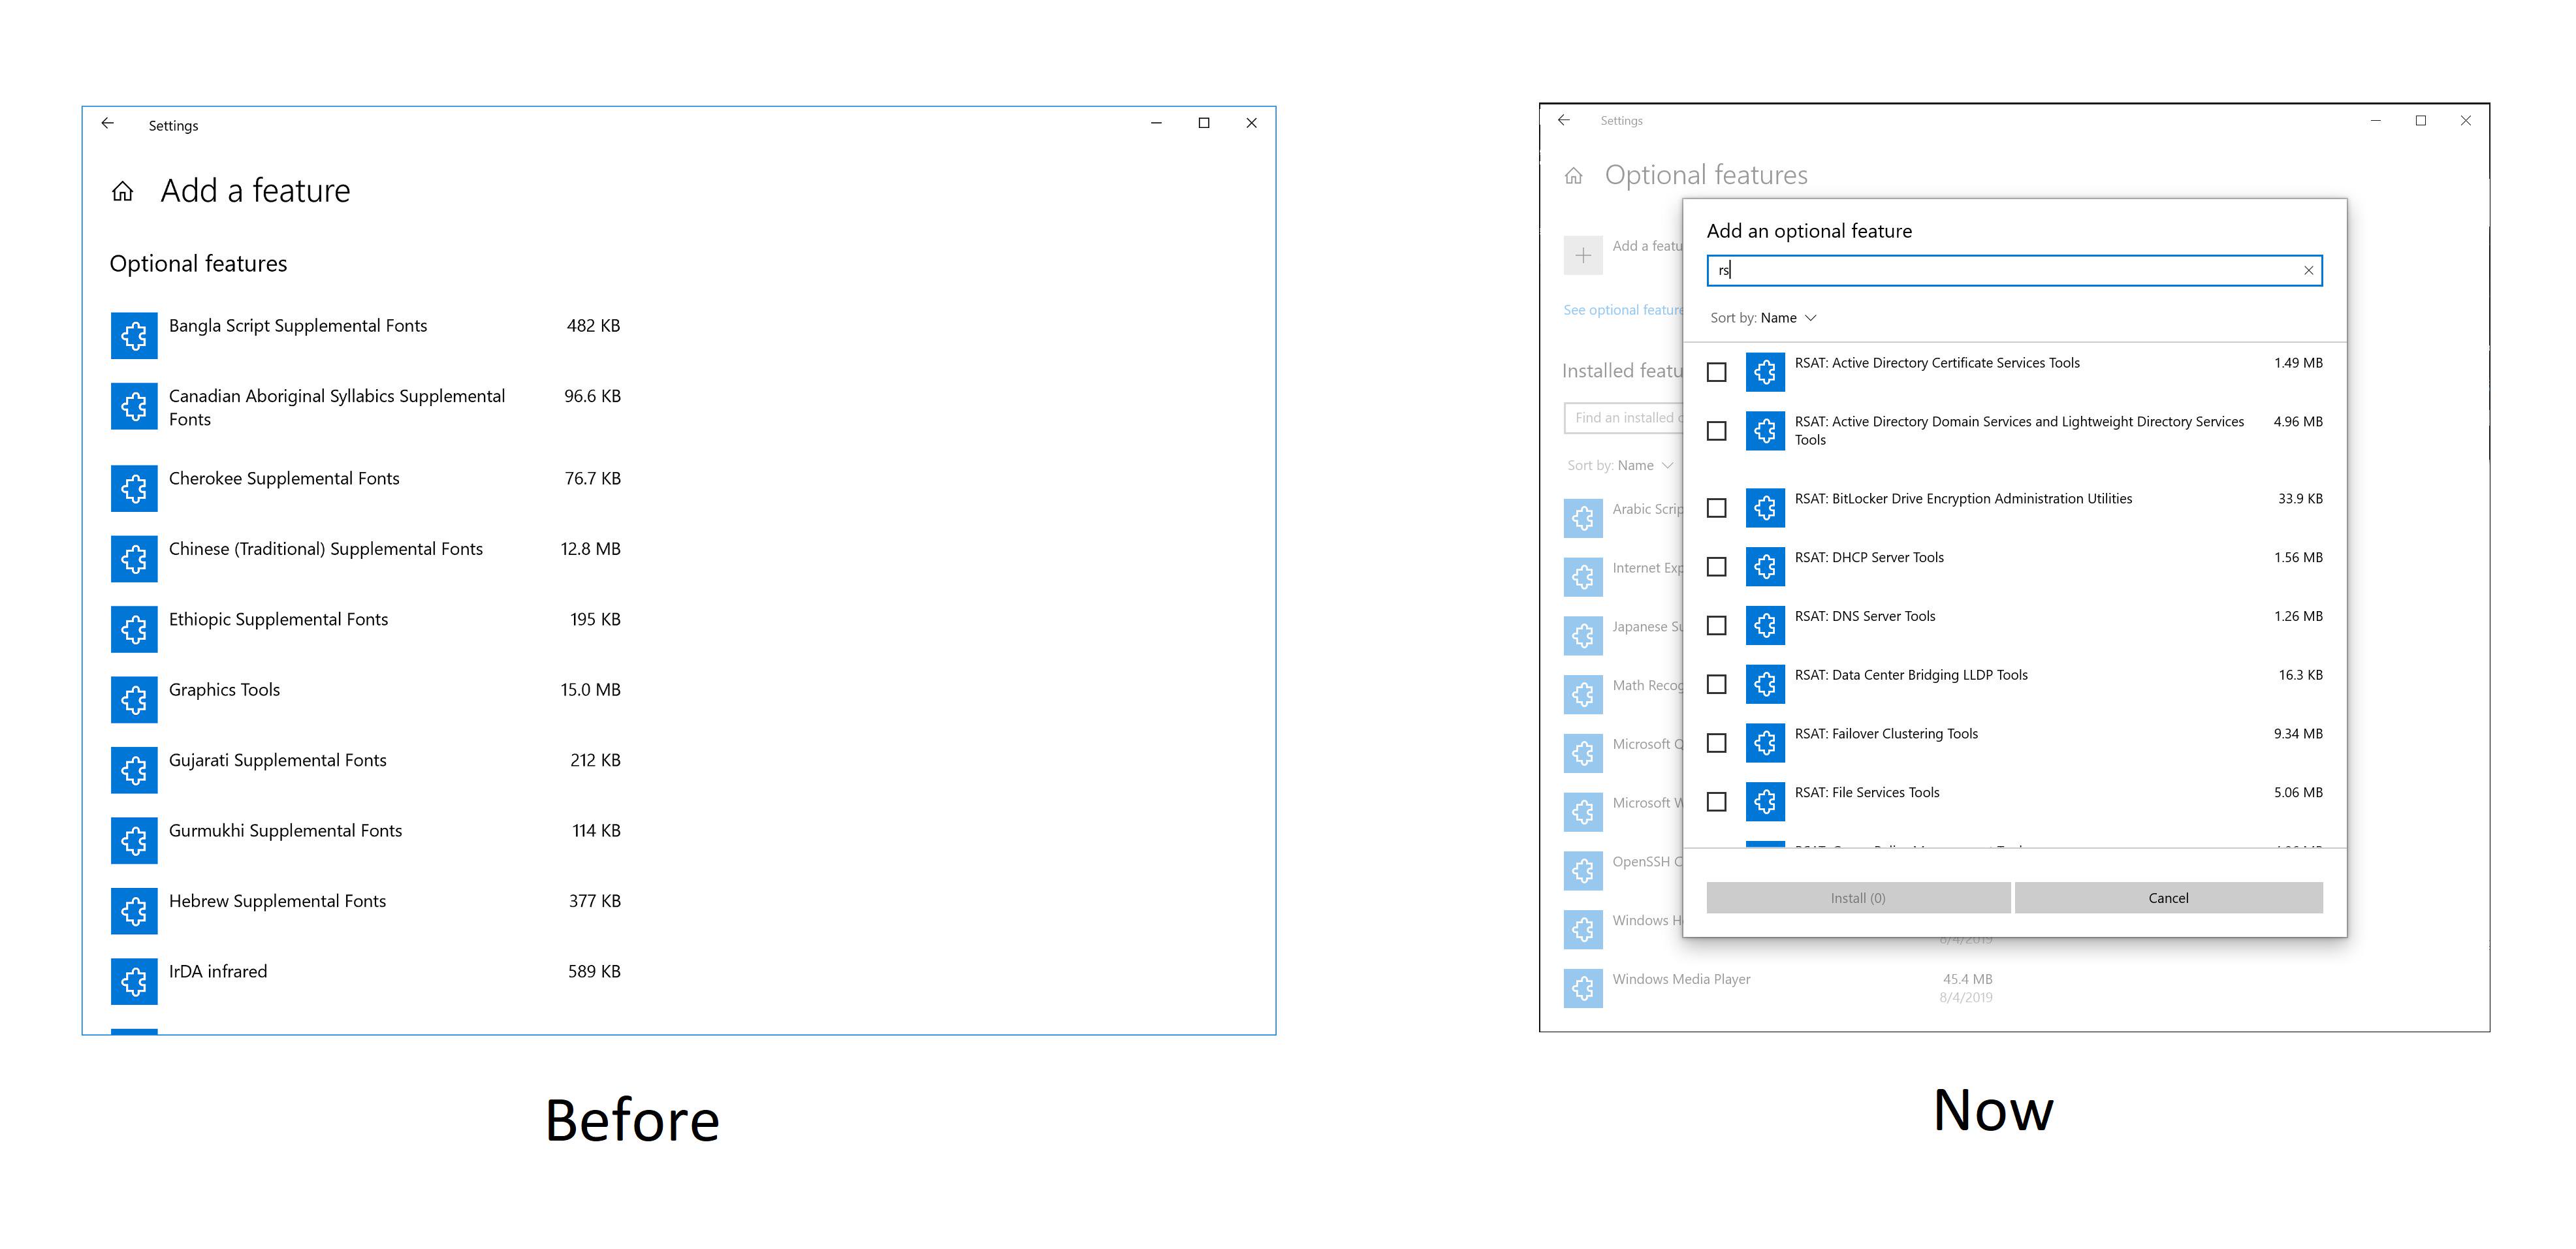The width and height of the screenshot is (2576, 1249).
Task: Click the RSAT Failover Clustering Tools icon
Action: [x=1765, y=743]
